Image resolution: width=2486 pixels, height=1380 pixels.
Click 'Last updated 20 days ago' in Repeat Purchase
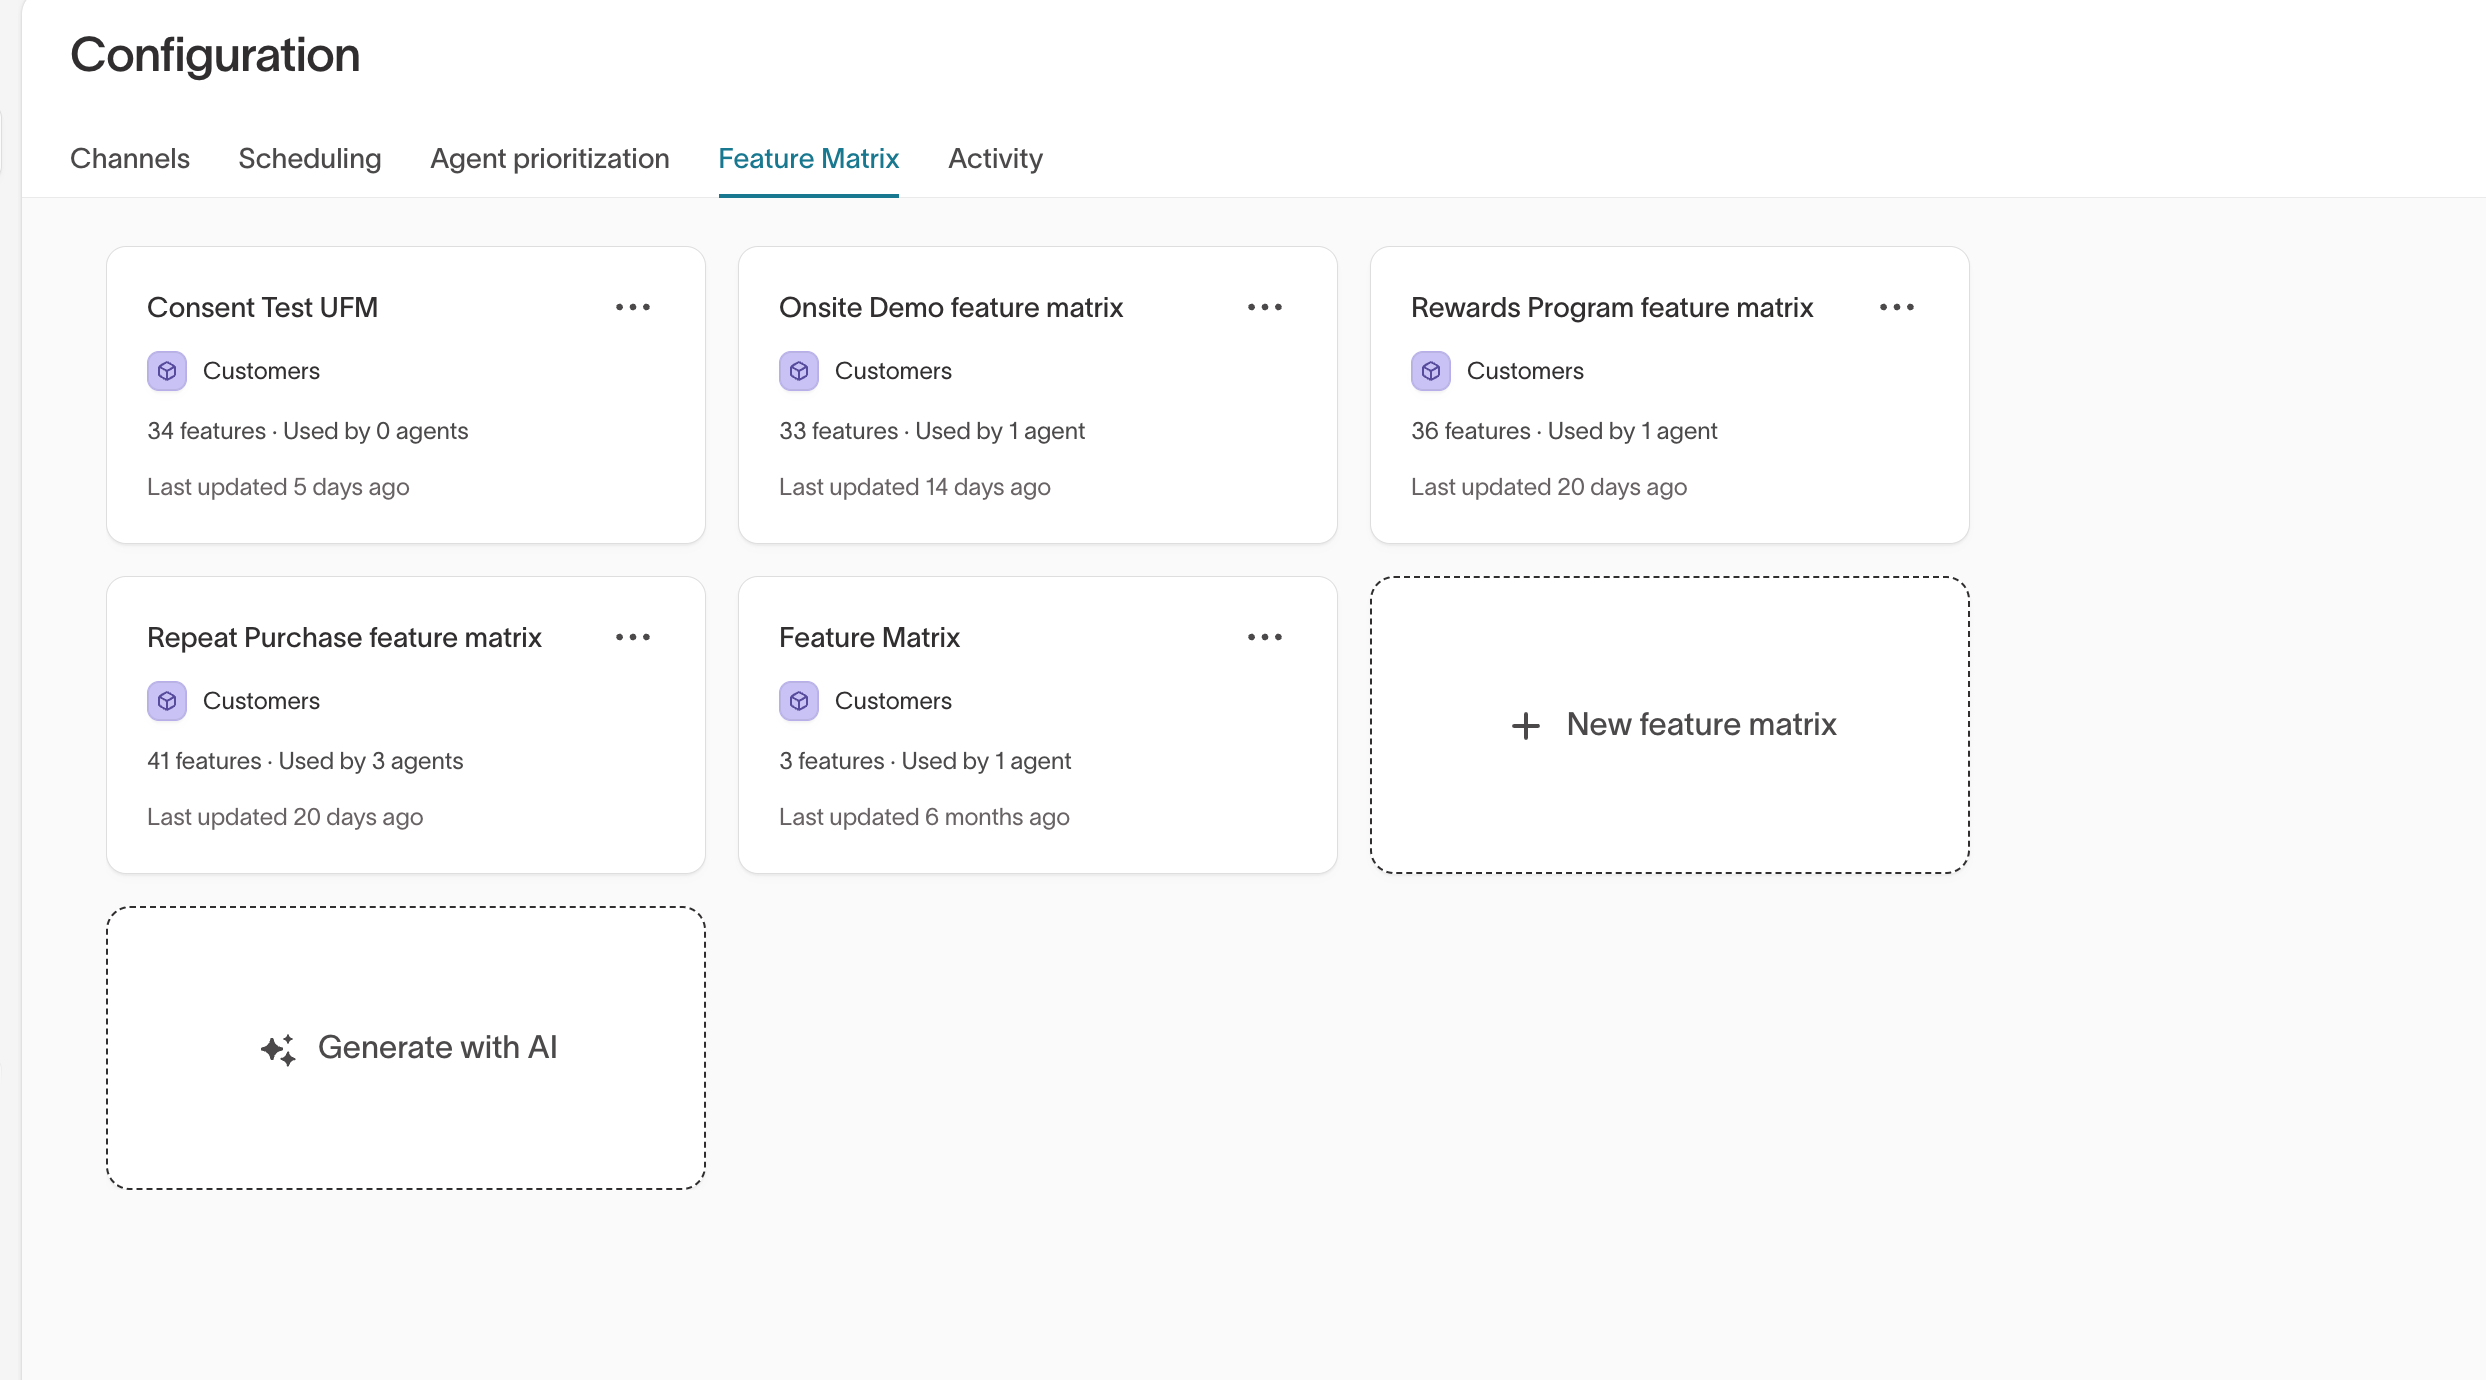click(285, 817)
